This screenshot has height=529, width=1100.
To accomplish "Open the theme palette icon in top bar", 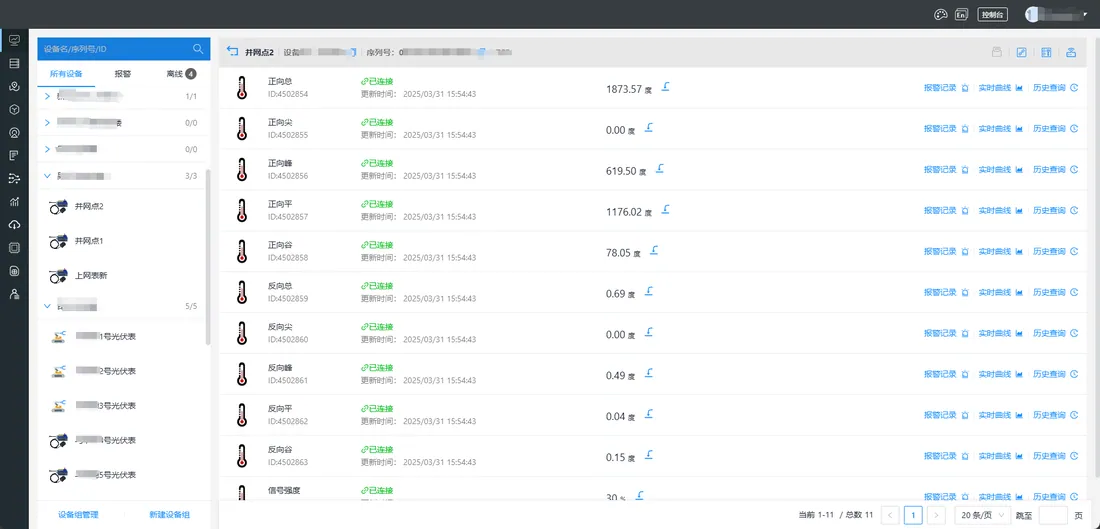I will [941, 15].
